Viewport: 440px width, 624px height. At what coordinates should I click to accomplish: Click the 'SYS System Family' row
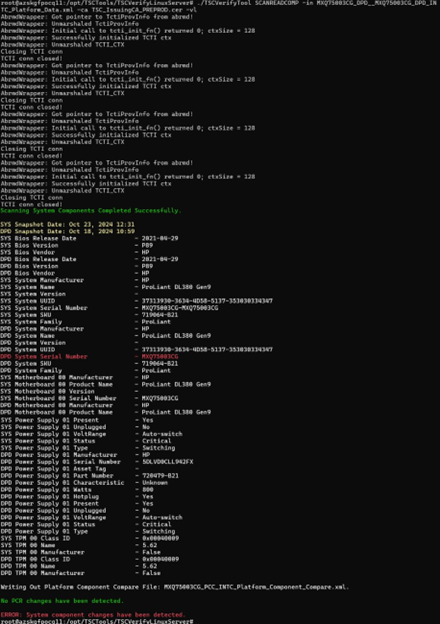tap(86, 322)
